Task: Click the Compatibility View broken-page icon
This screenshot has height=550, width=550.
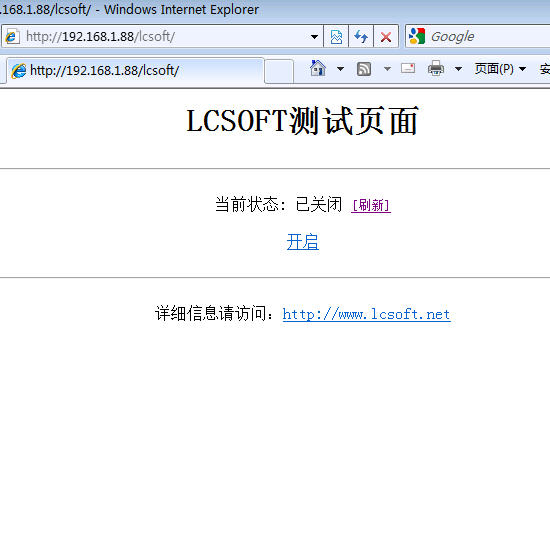Action: tap(336, 36)
